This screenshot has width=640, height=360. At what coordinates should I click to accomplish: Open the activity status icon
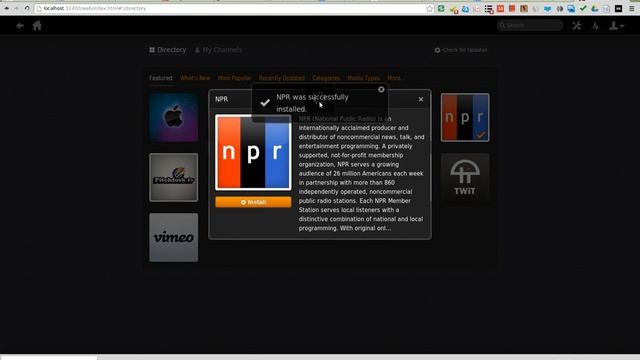596,26
